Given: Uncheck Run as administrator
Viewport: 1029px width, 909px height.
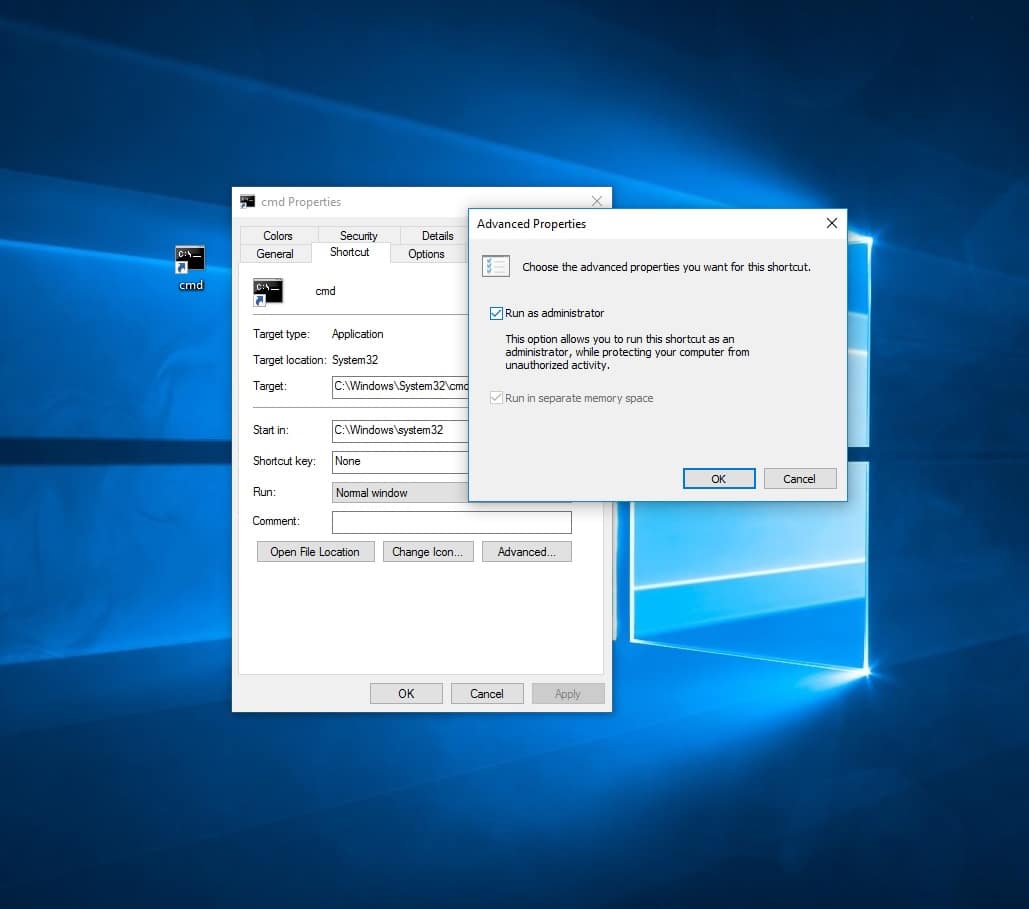Looking at the screenshot, I should pos(497,313).
